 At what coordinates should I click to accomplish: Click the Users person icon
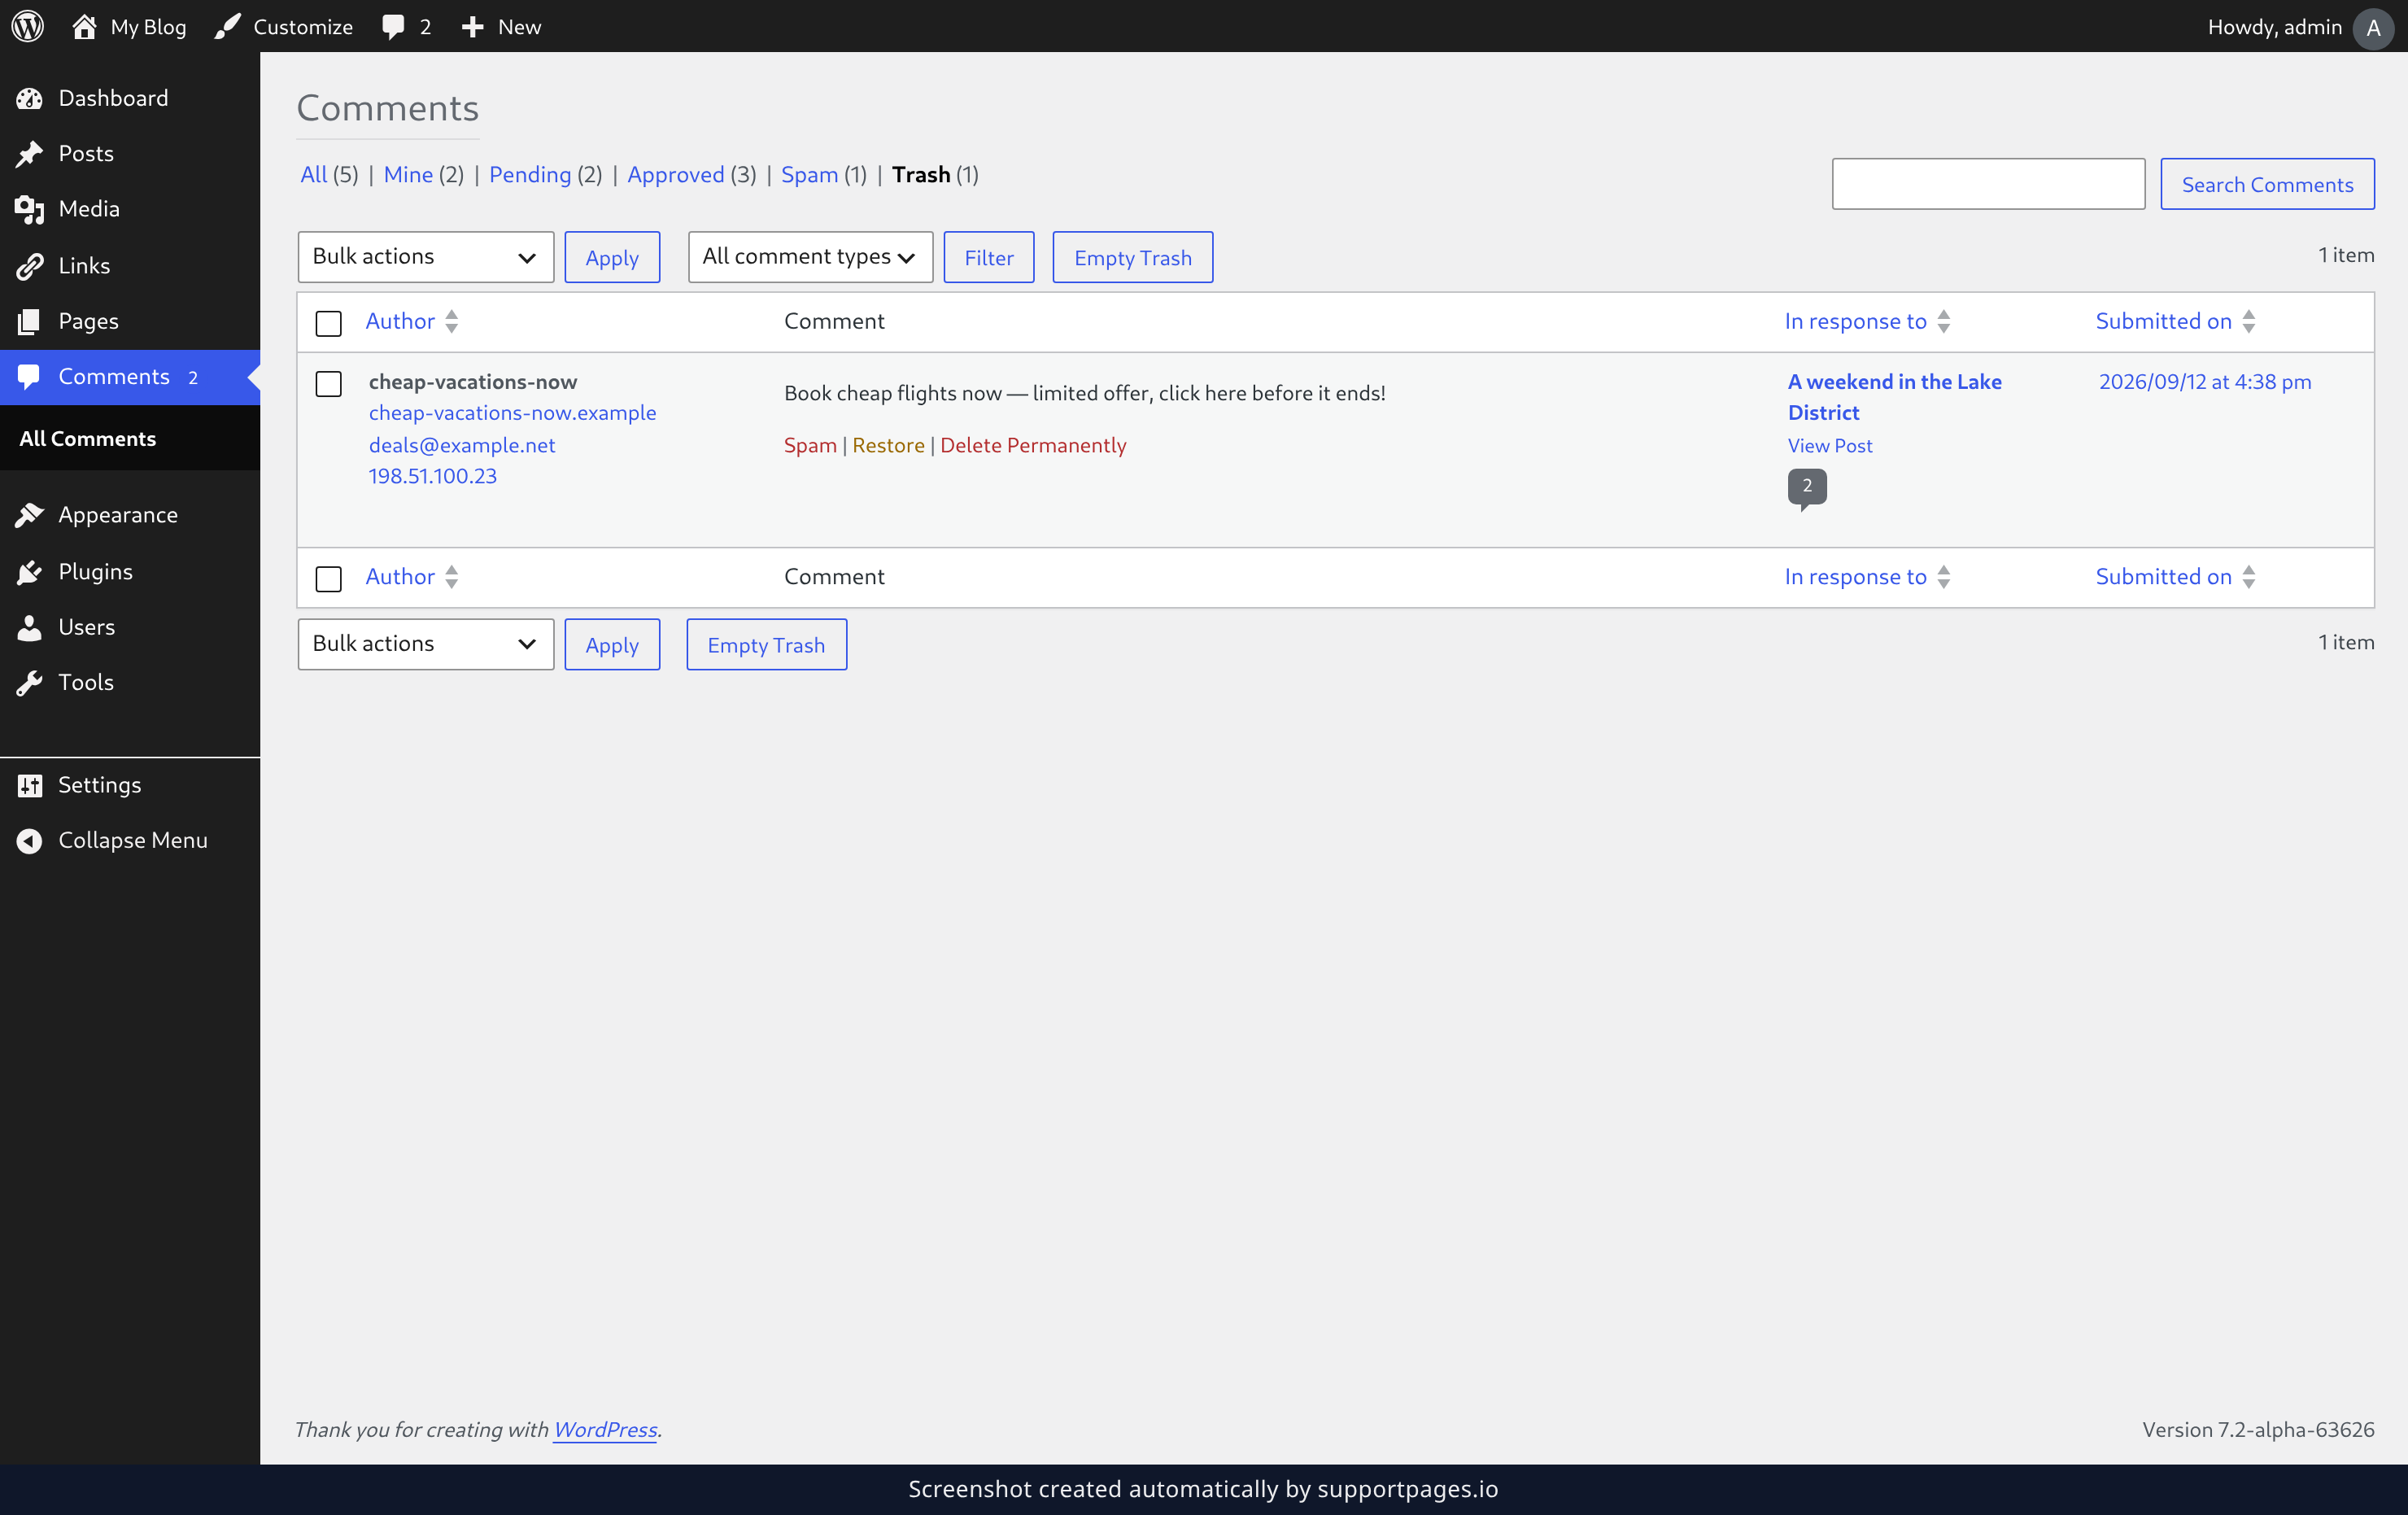click(30, 627)
